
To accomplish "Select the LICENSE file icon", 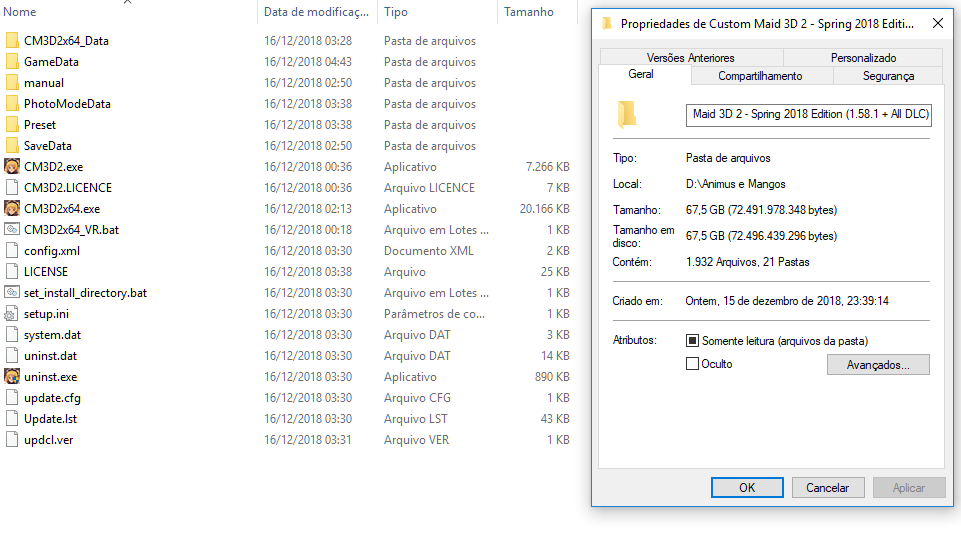I will 12,272.
